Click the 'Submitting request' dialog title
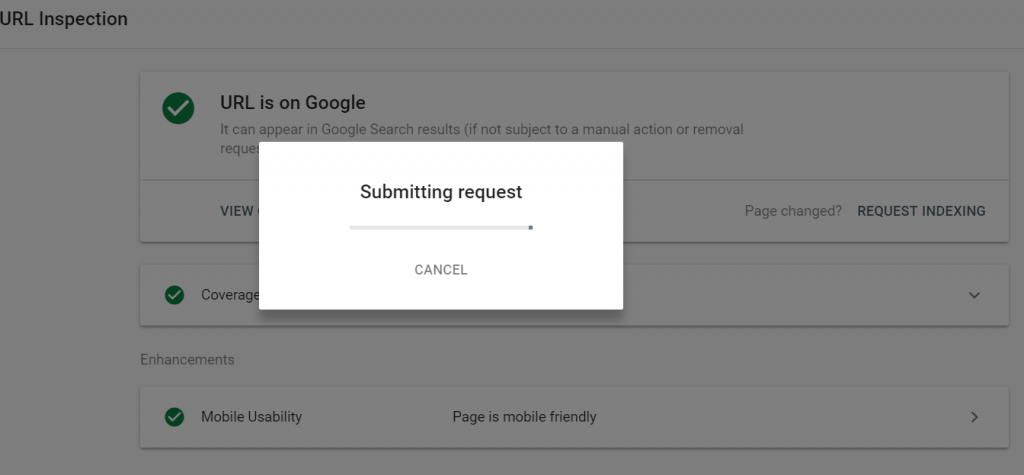 [441, 192]
